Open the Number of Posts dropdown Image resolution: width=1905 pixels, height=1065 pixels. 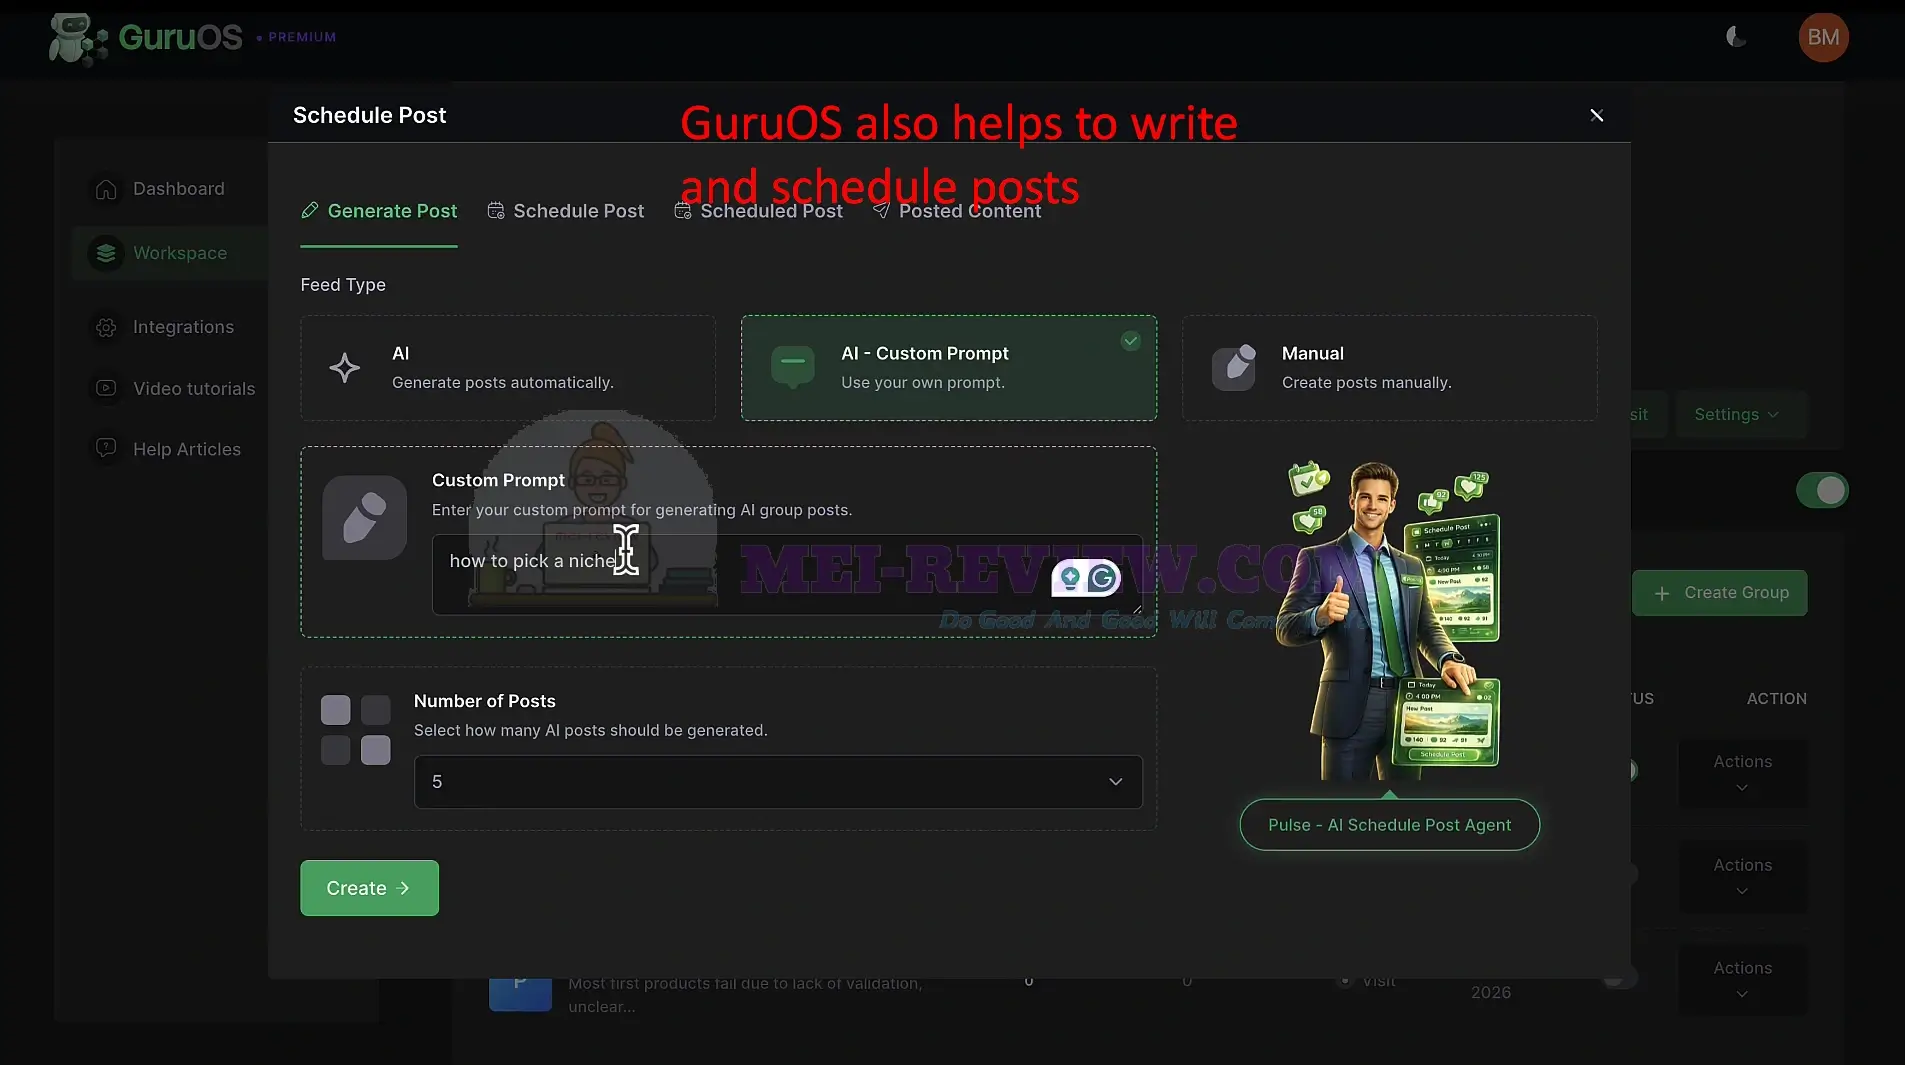click(778, 782)
